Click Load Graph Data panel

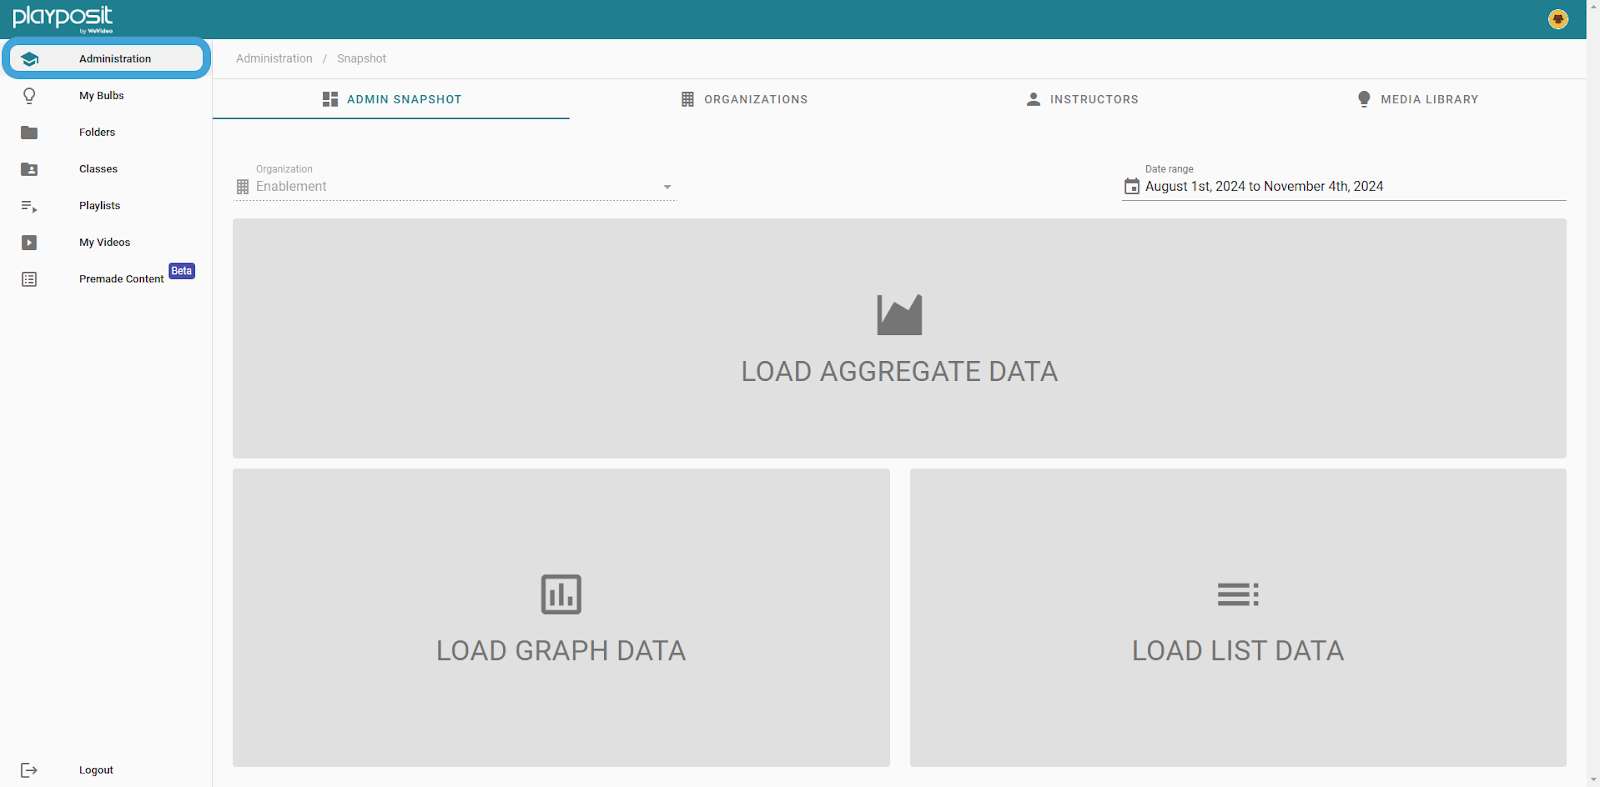click(x=561, y=618)
